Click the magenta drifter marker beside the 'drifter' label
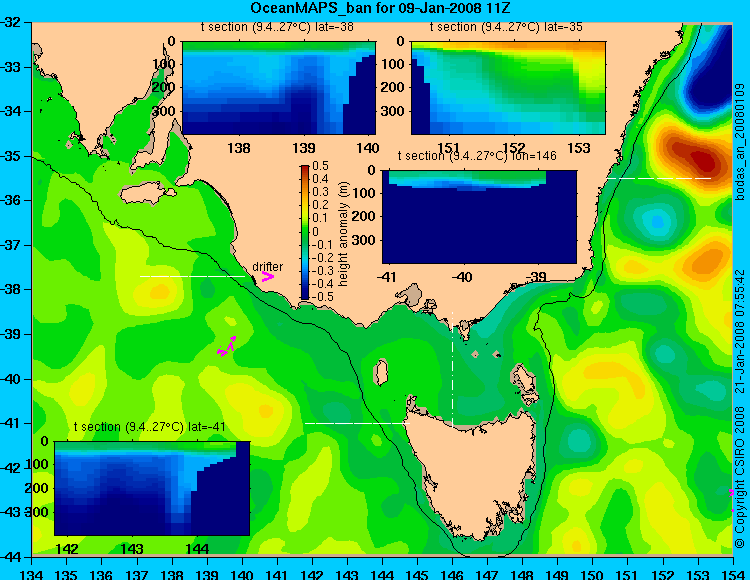 pyautogui.click(x=267, y=276)
